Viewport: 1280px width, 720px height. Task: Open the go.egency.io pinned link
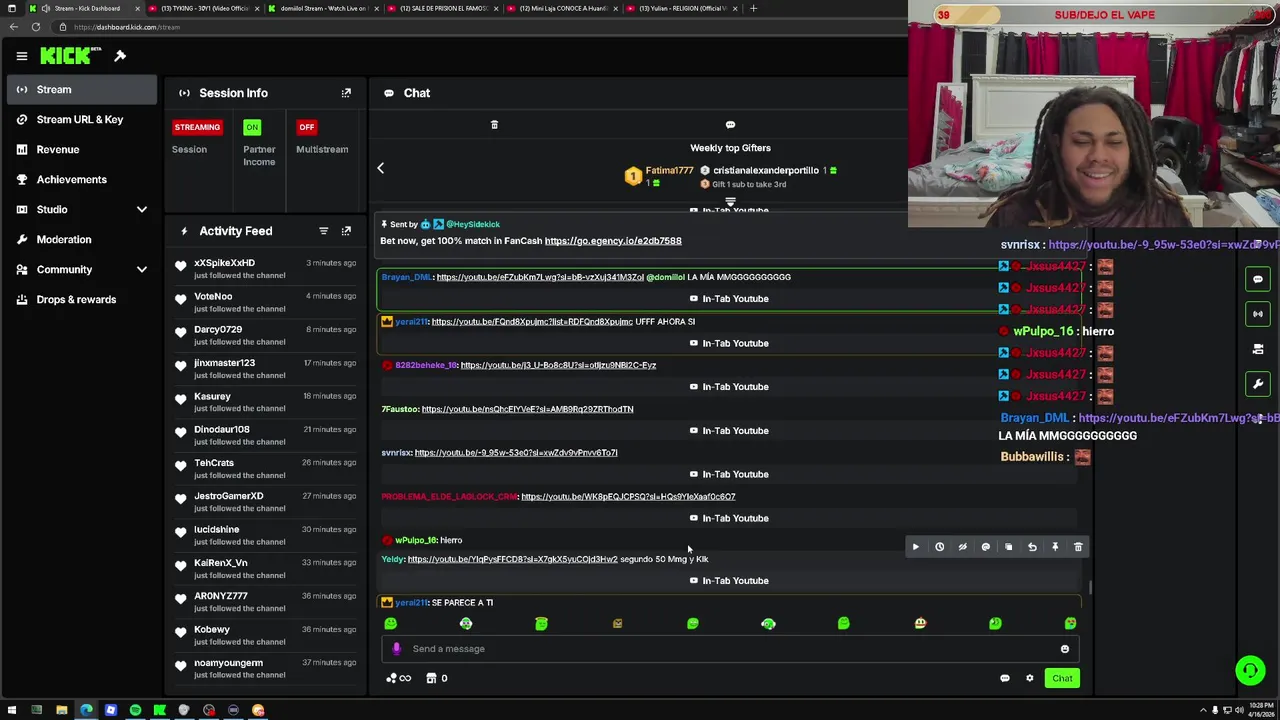(613, 241)
